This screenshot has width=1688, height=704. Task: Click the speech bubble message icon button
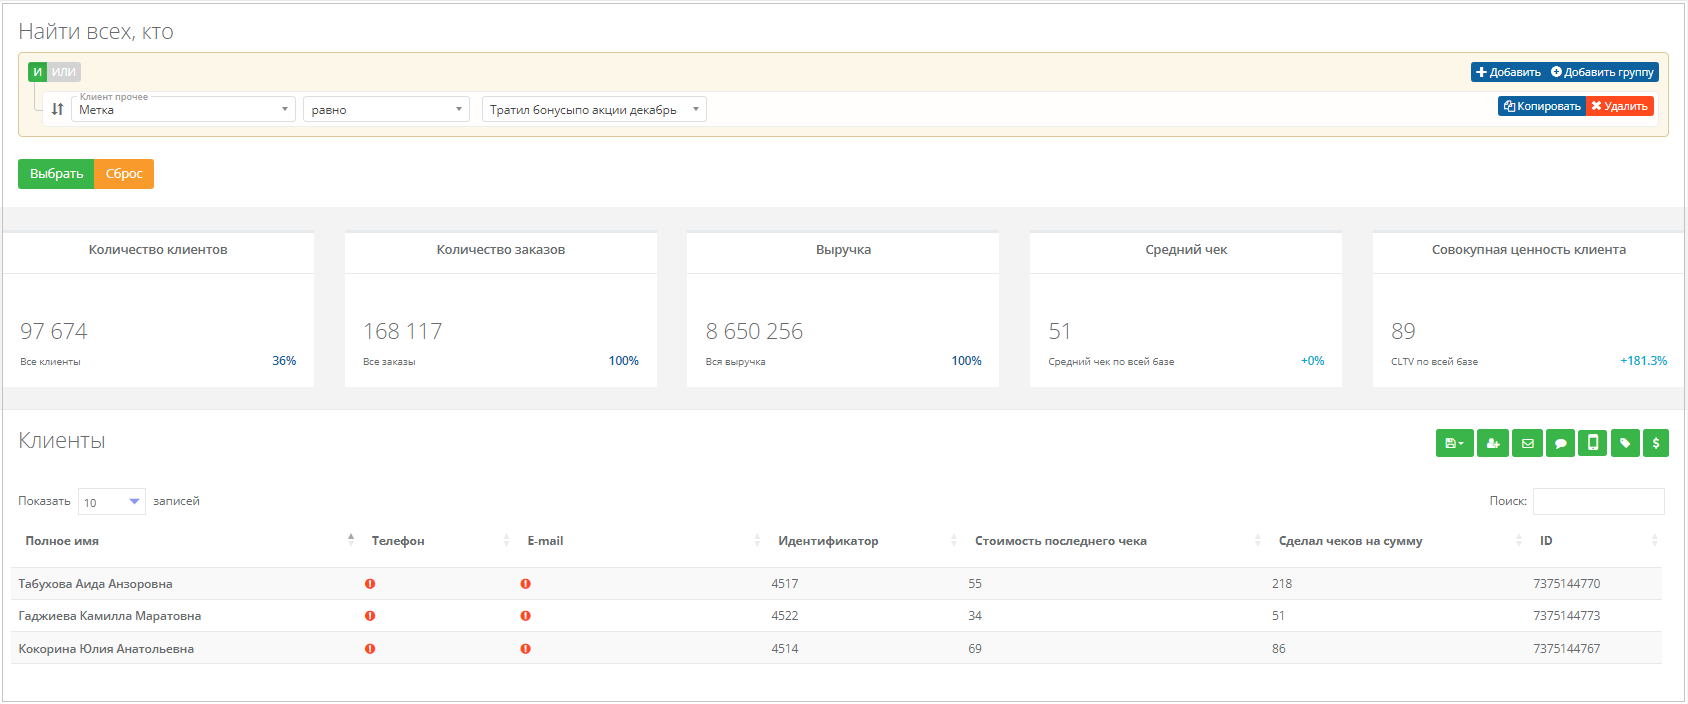[x=1560, y=443]
